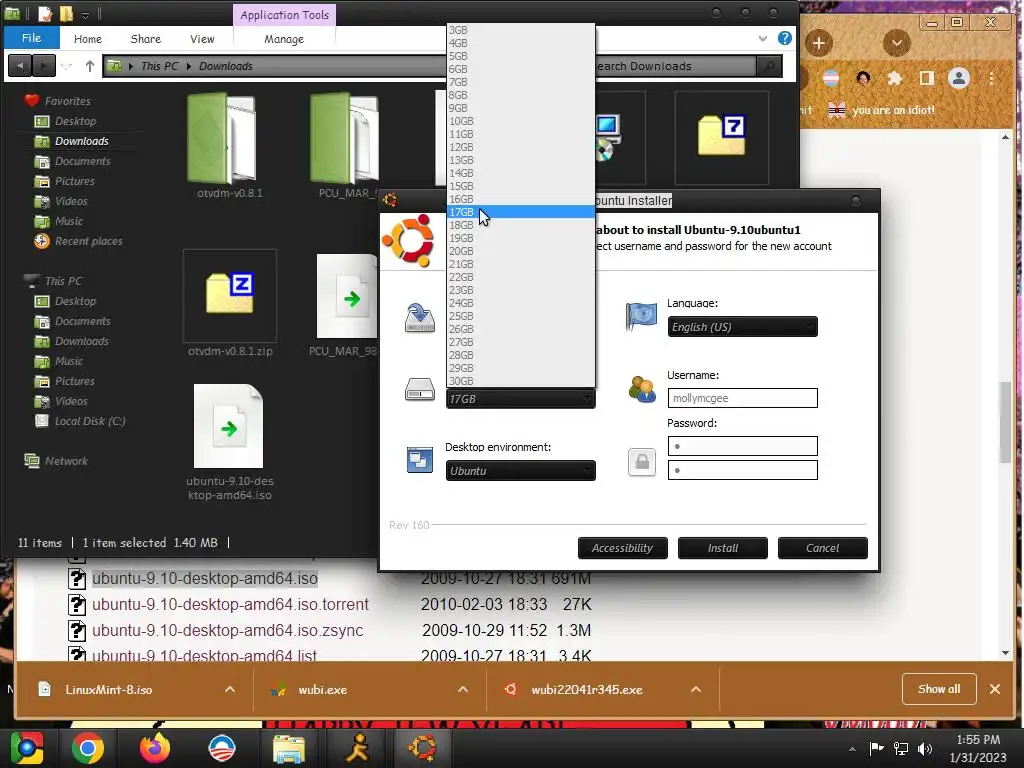
Task: Click the Install button
Action: click(x=723, y=548)
